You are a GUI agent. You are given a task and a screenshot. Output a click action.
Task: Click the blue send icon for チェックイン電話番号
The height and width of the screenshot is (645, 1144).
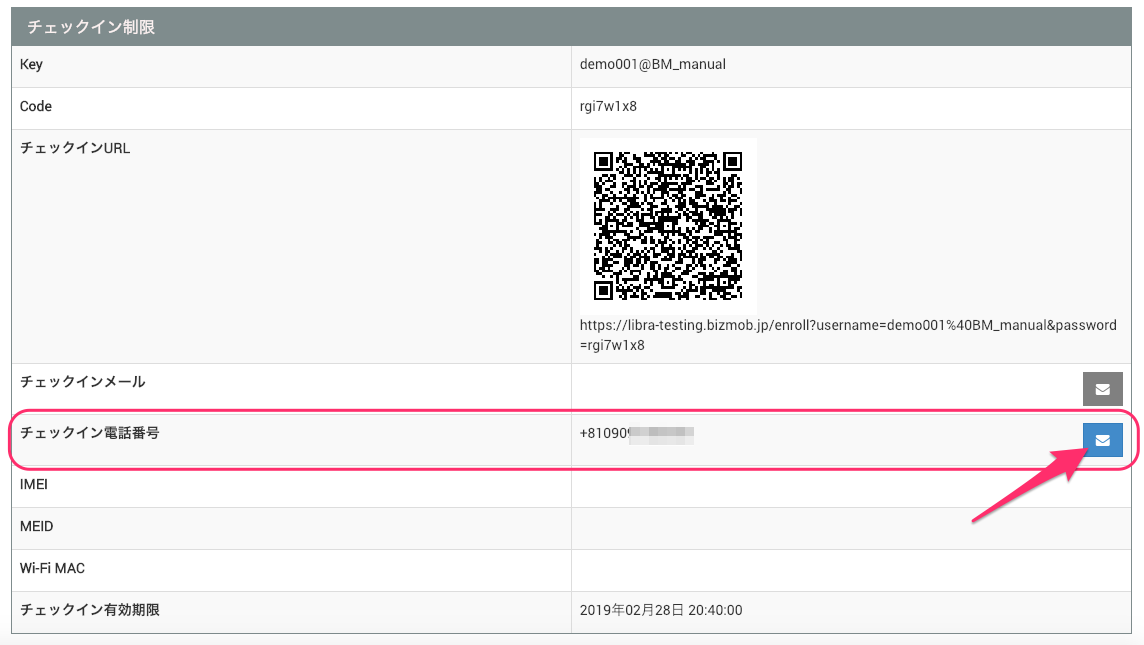pos(1102,440)
